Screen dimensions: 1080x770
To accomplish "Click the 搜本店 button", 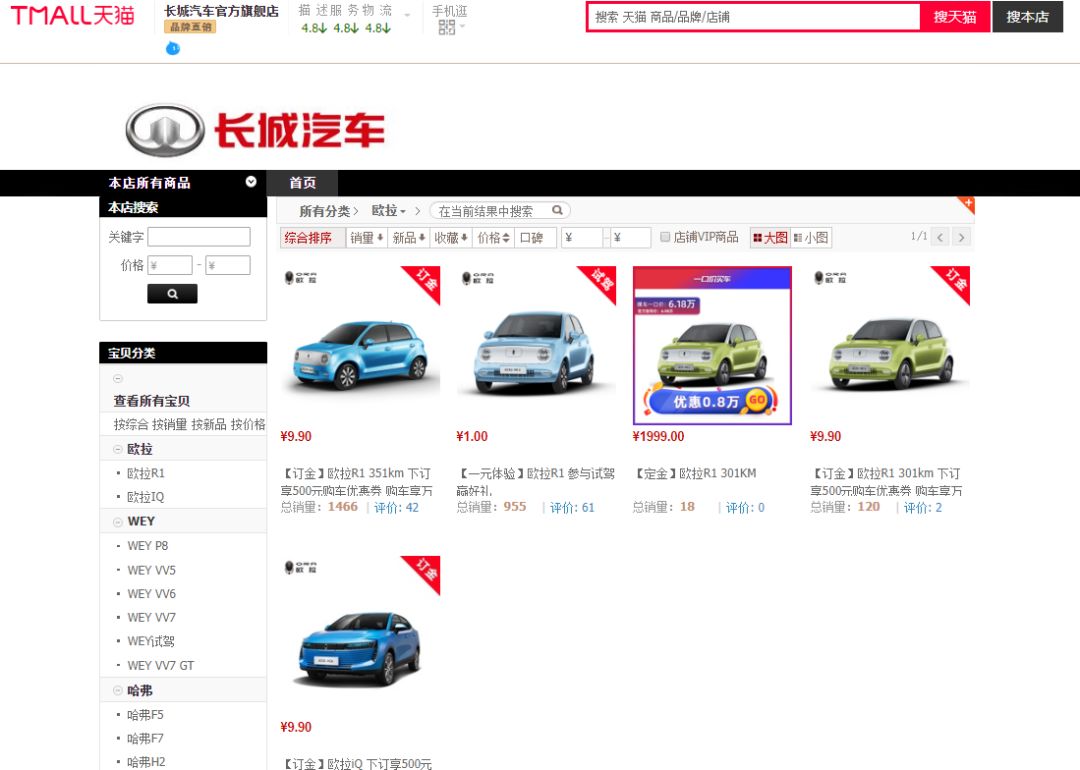I will 1027,17.
